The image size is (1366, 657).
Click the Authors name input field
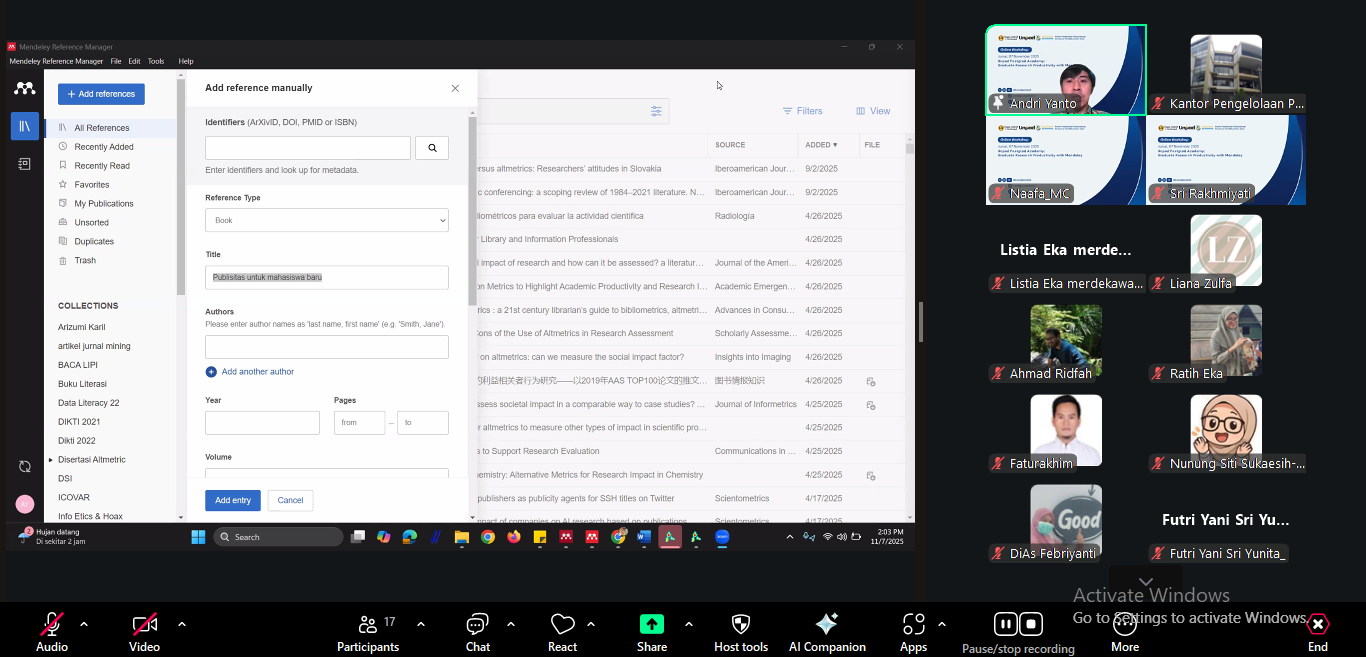(327, 347)
